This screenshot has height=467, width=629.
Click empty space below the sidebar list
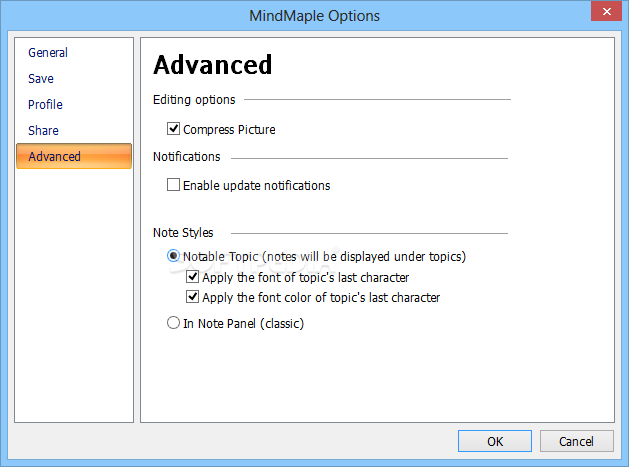(x=74, y=300)
